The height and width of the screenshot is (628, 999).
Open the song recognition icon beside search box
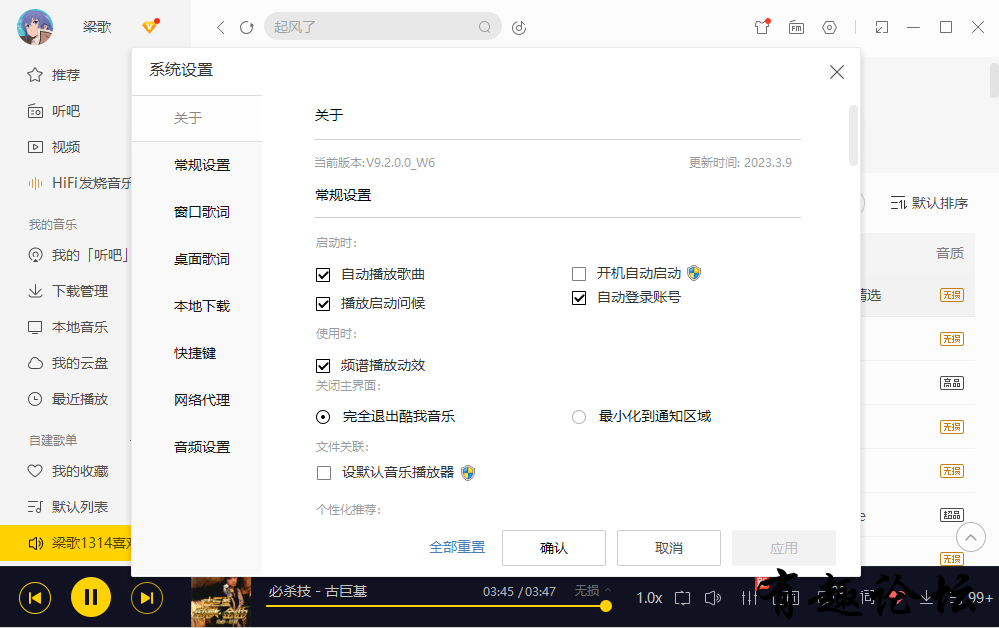click(519, 27)
